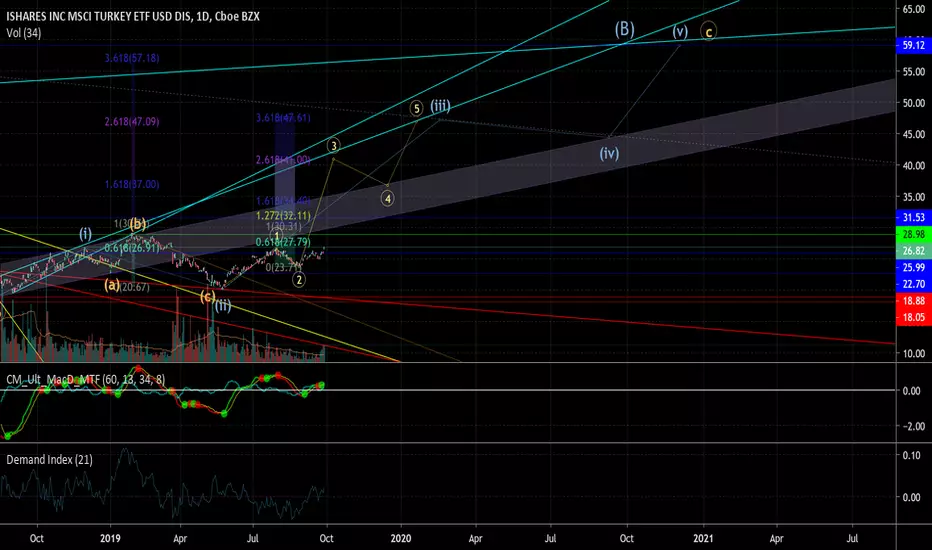Click the 2020 label on time axis
The image size is (932, 550).
tap(401, 539)
